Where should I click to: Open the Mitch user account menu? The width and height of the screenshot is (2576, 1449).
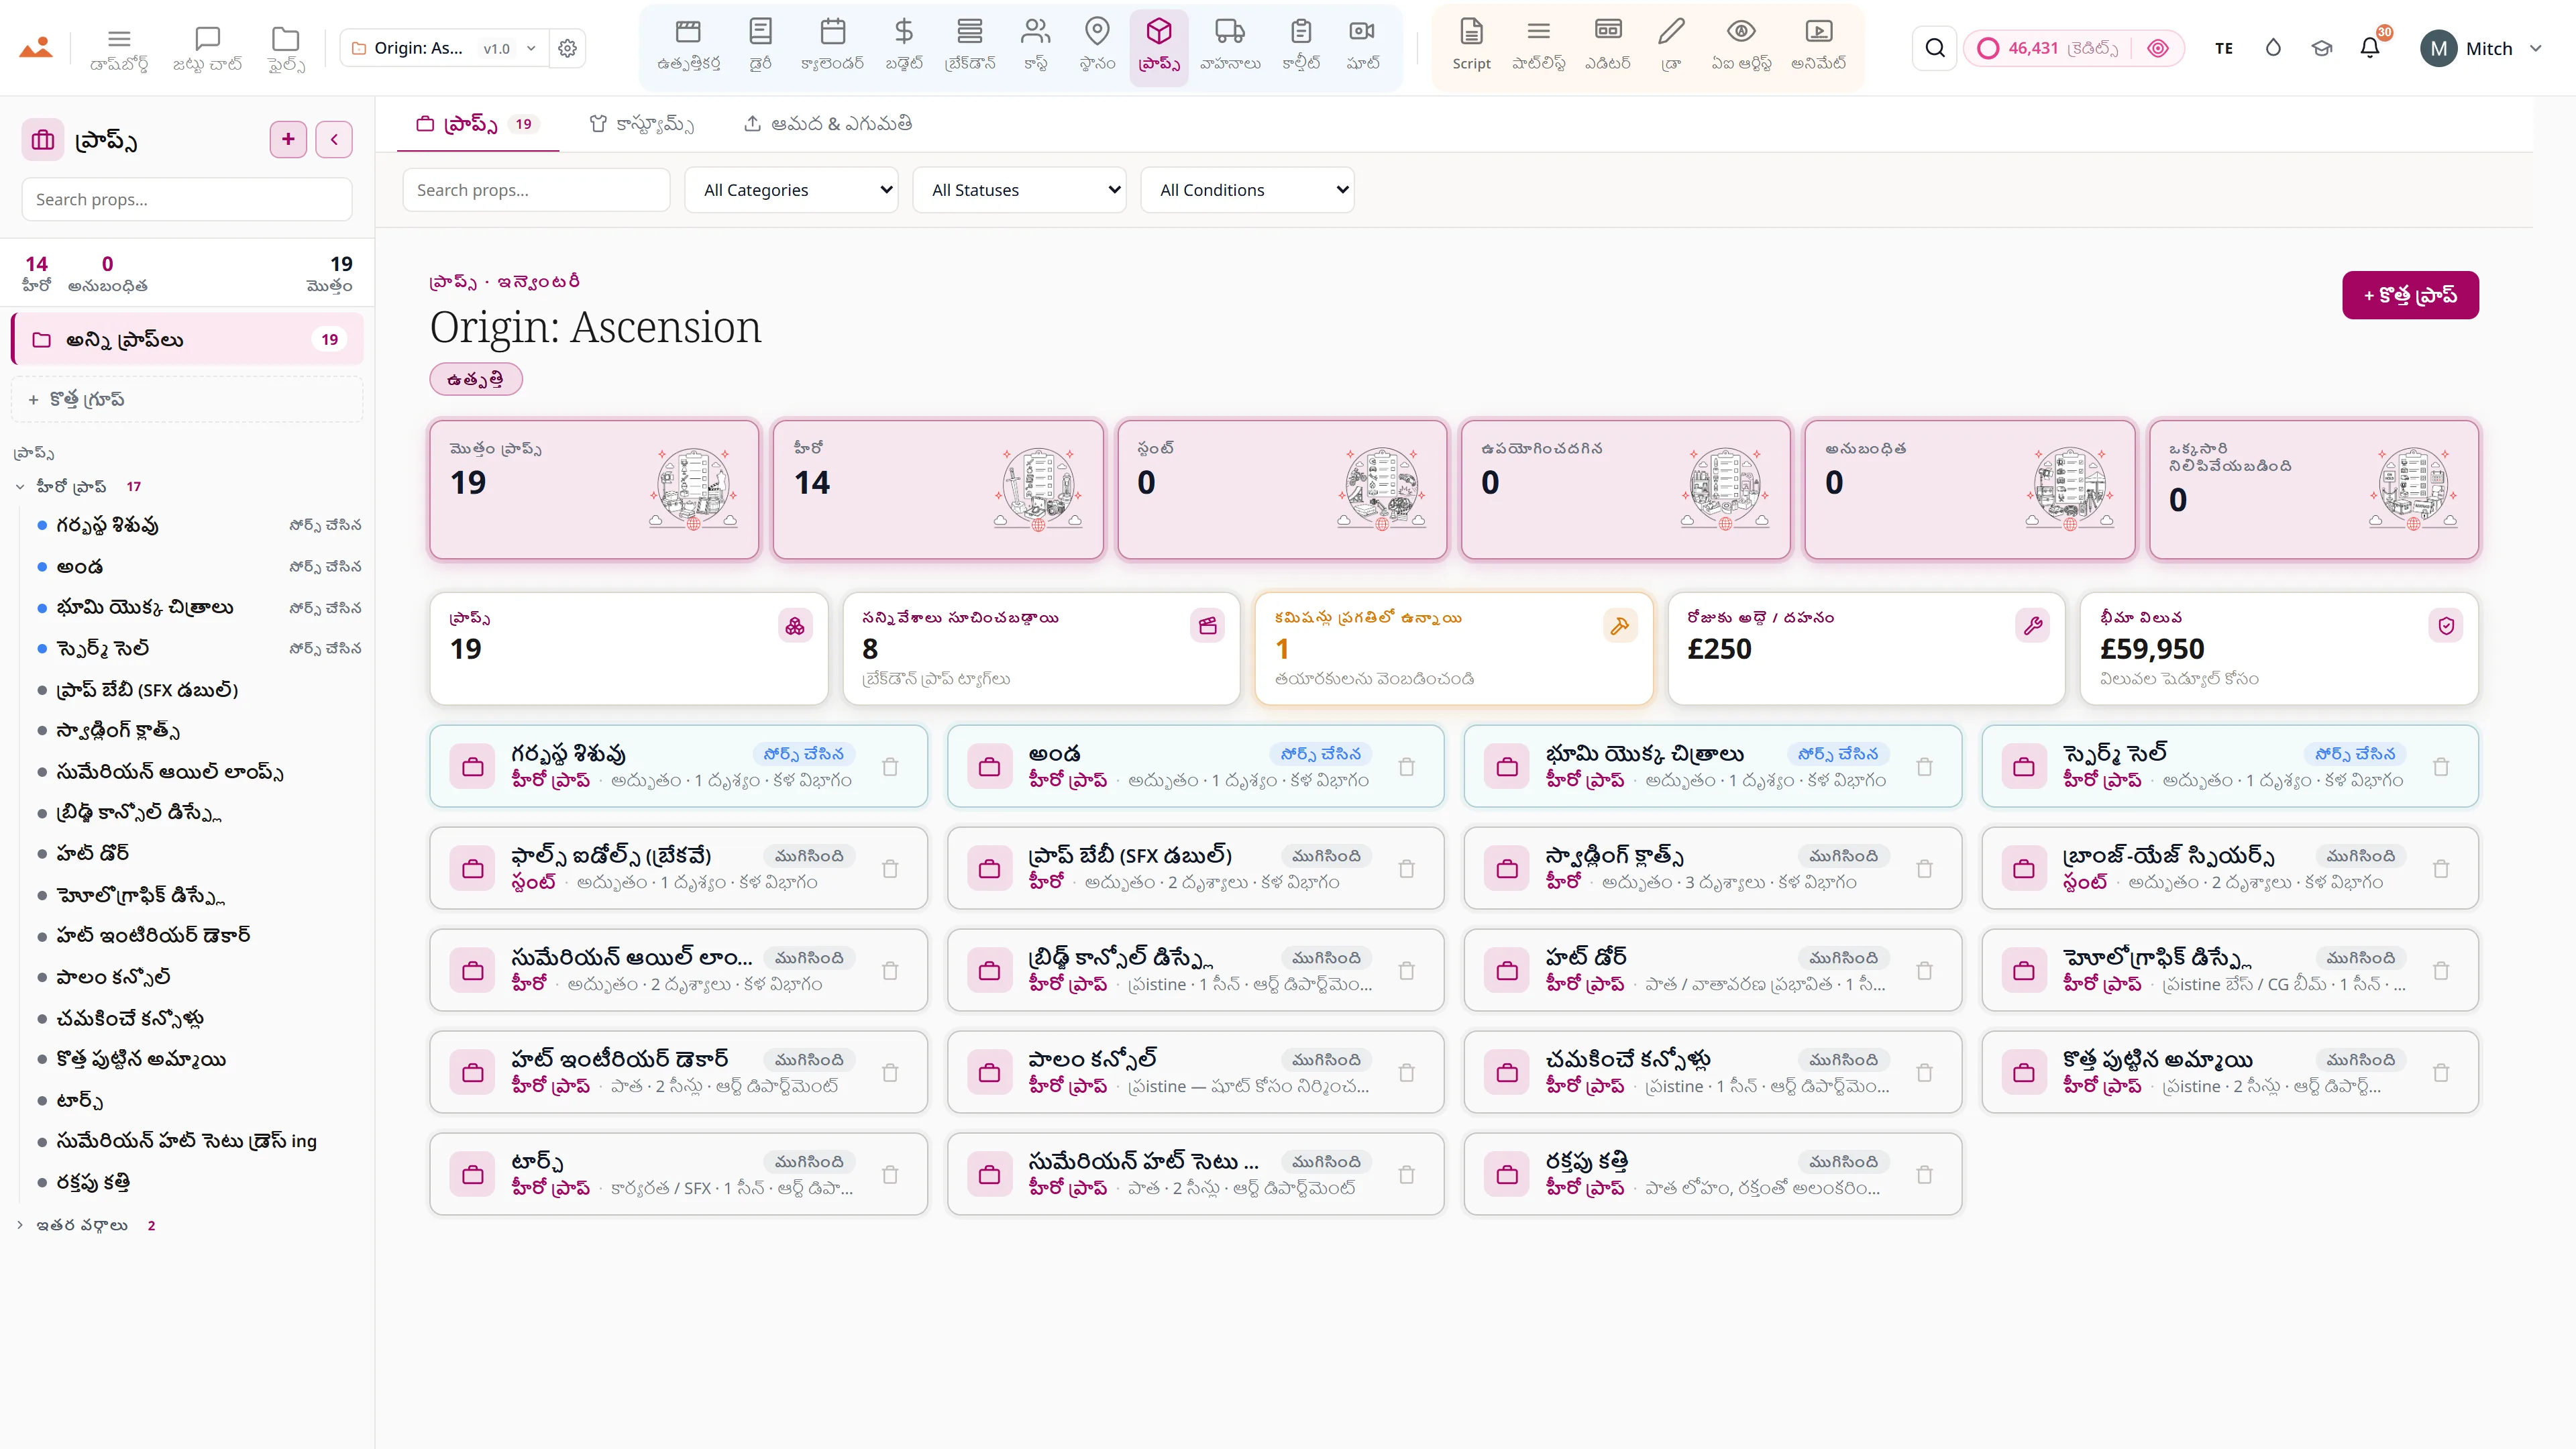point(2481,48)
